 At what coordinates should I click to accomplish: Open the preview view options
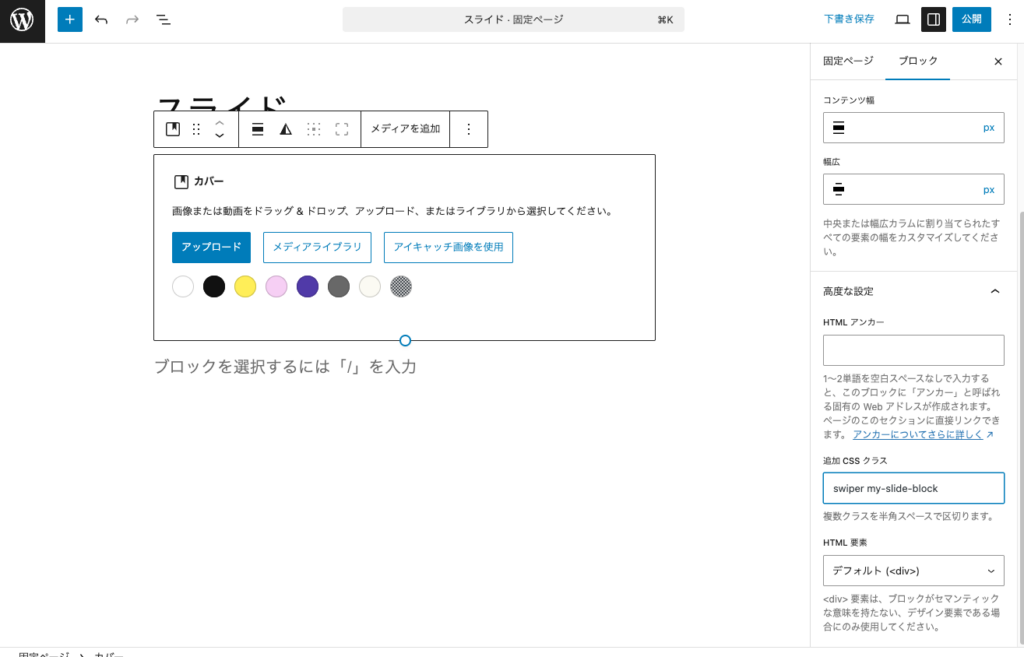pos(901,19)
